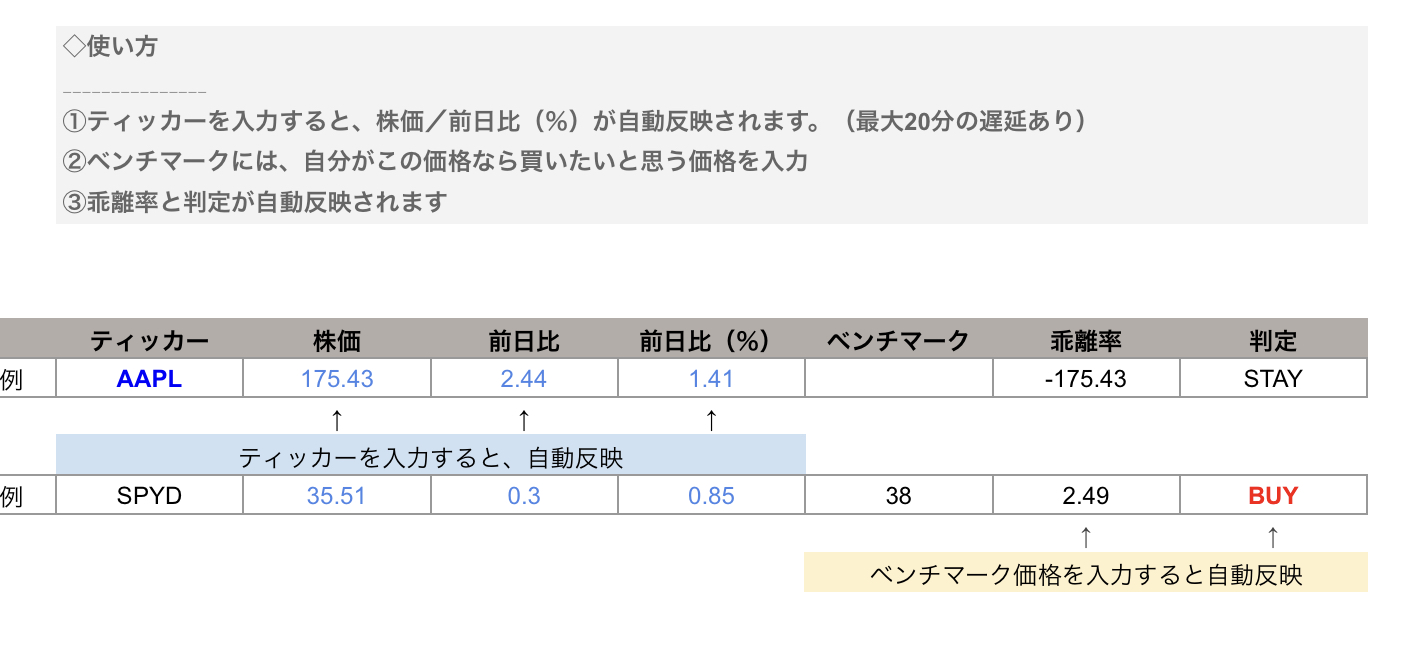Click the STAY judgment cell
Image resolution: width=1407 pixels, height=671 pixels.
click(x=1273, y=379)
